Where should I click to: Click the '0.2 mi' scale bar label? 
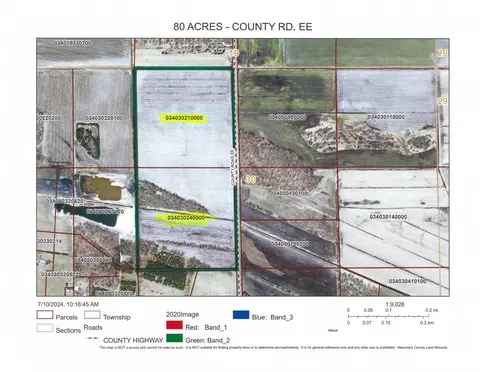(x=431, y=310)
